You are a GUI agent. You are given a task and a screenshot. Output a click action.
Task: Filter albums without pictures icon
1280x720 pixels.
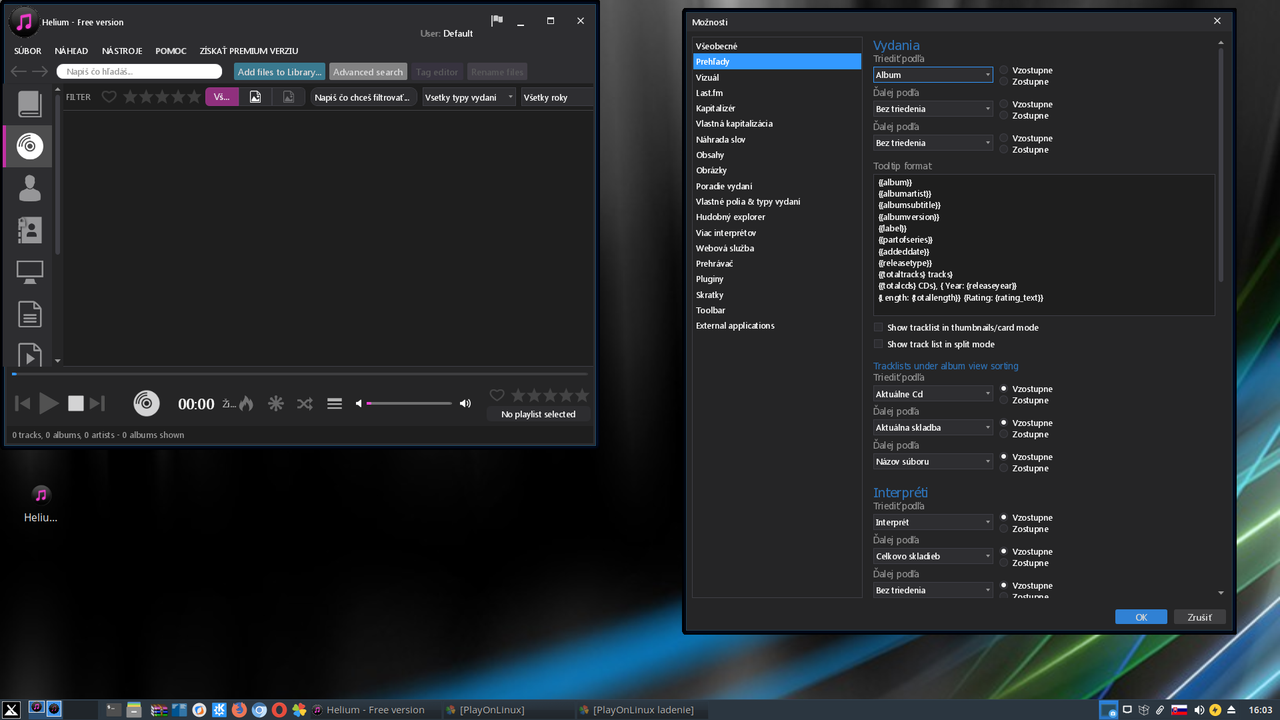[x=288, y=97]
